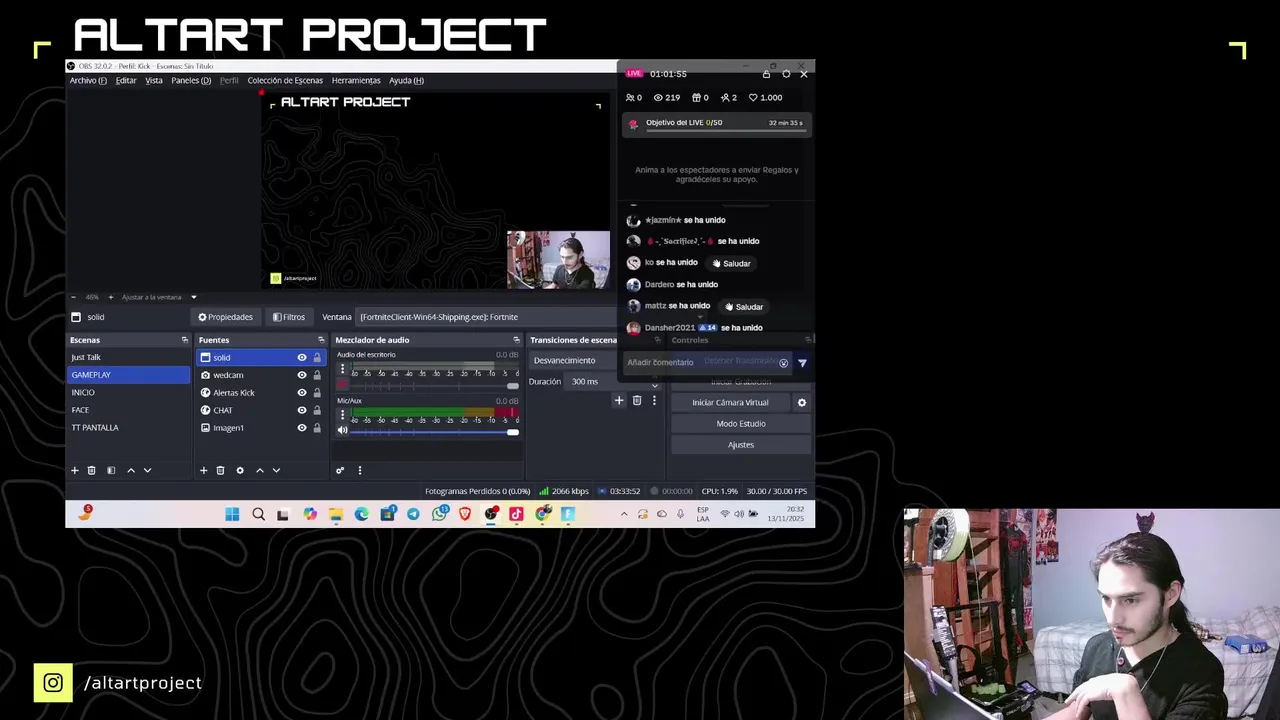Move source down in Fuentes panel
The image size is (1280, 720).
click(276, 470)
